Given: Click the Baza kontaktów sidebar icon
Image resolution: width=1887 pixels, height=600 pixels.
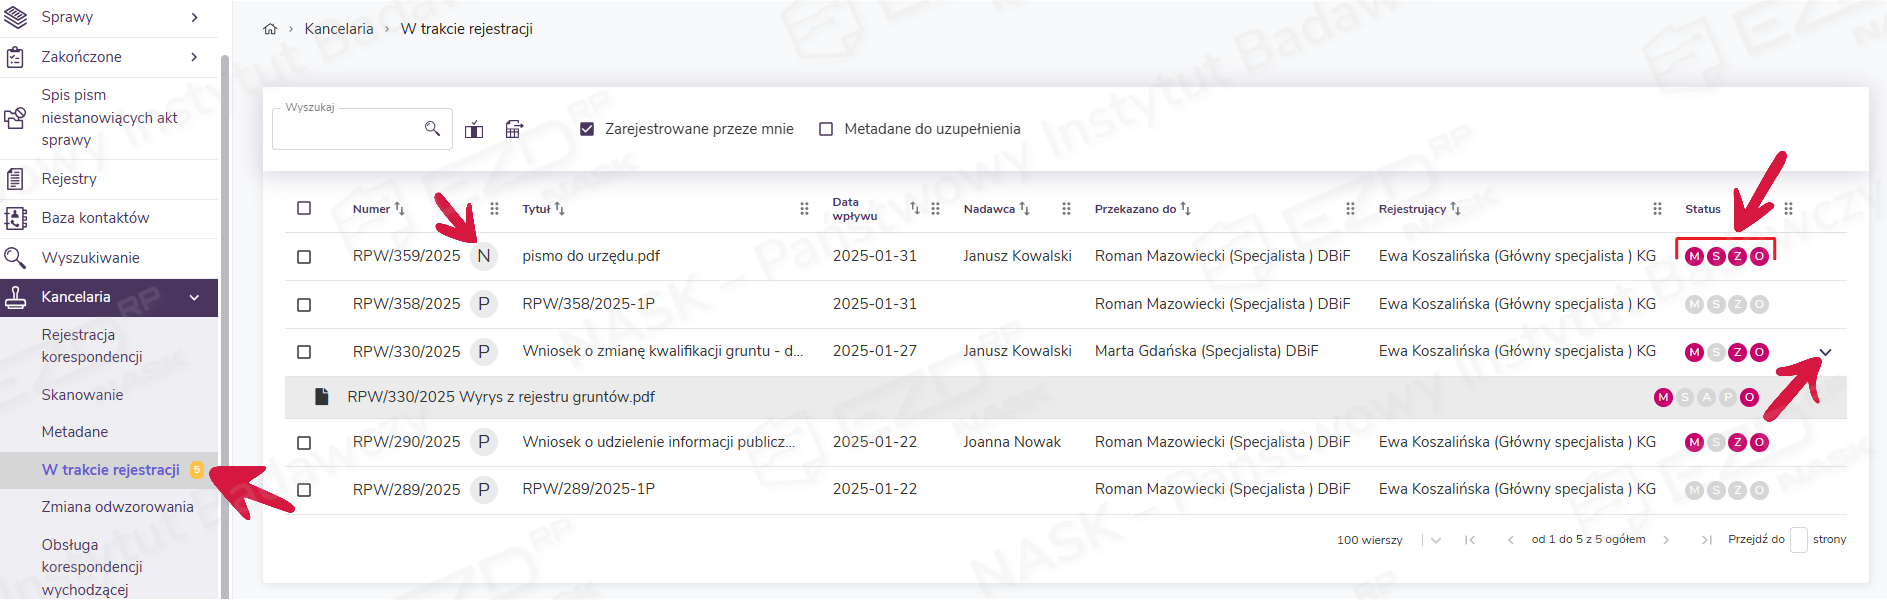Looking at the screenshot, I should [15, 218].
